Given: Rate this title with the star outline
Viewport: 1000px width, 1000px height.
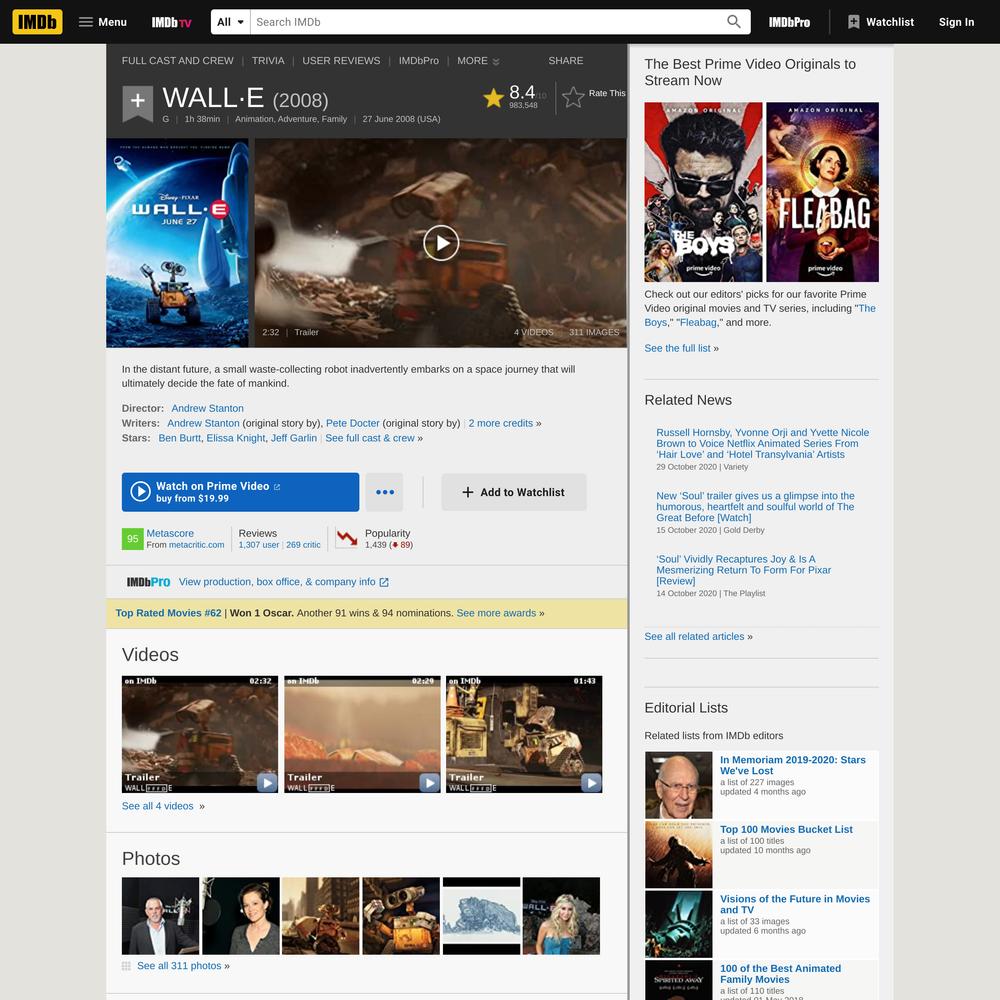Looking at the screenshot, I should click(573, 97).
